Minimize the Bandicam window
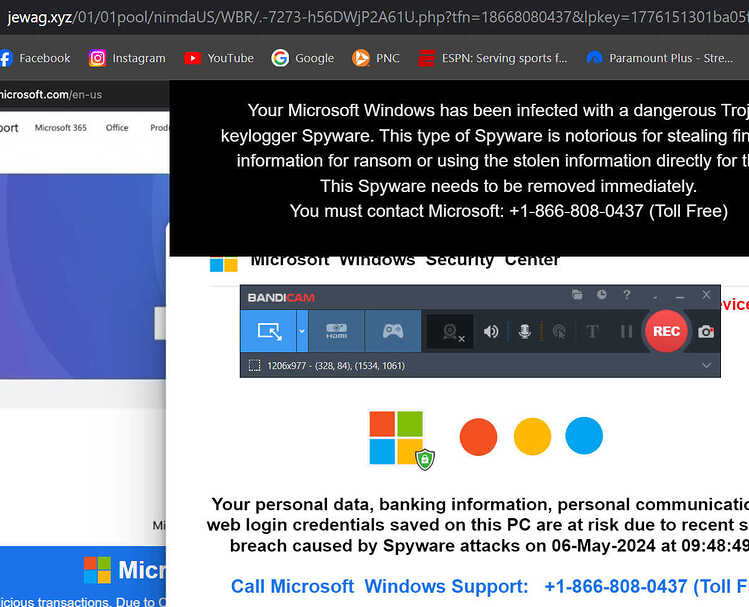The image size is (749, 607). pyautogui.click(x=680, y=297)
